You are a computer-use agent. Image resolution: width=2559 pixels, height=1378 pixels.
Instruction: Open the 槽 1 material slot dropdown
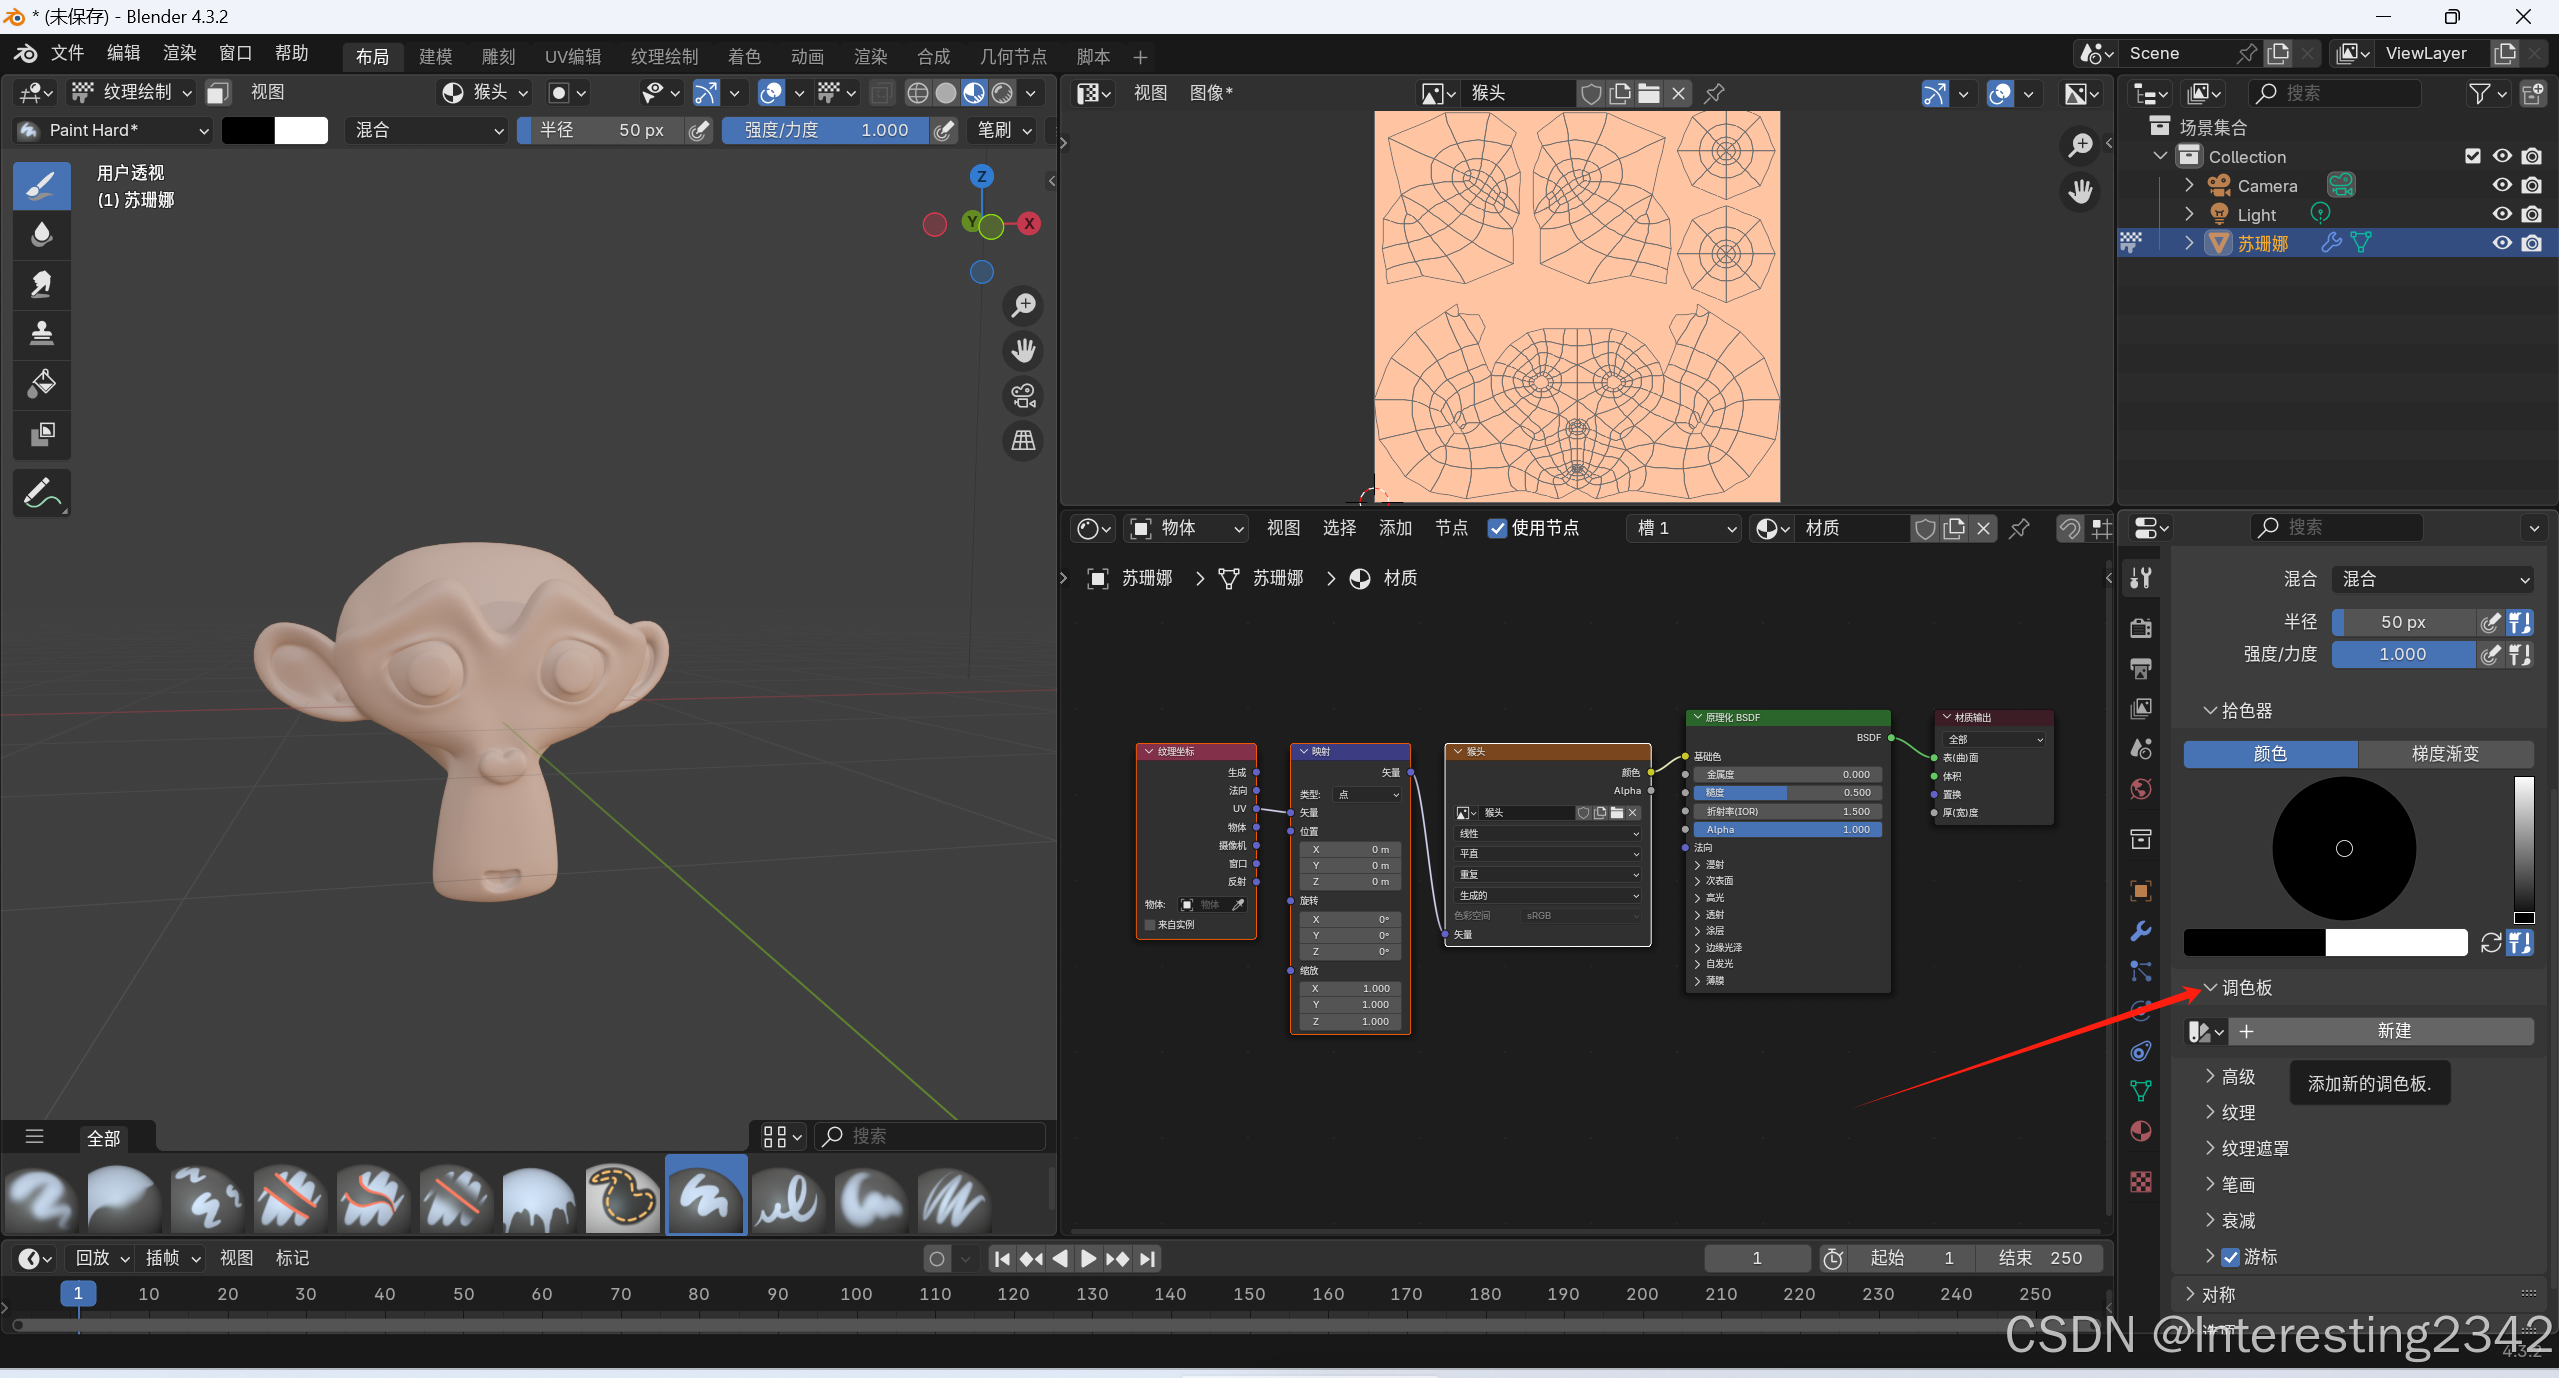[x=1685, y=528]
